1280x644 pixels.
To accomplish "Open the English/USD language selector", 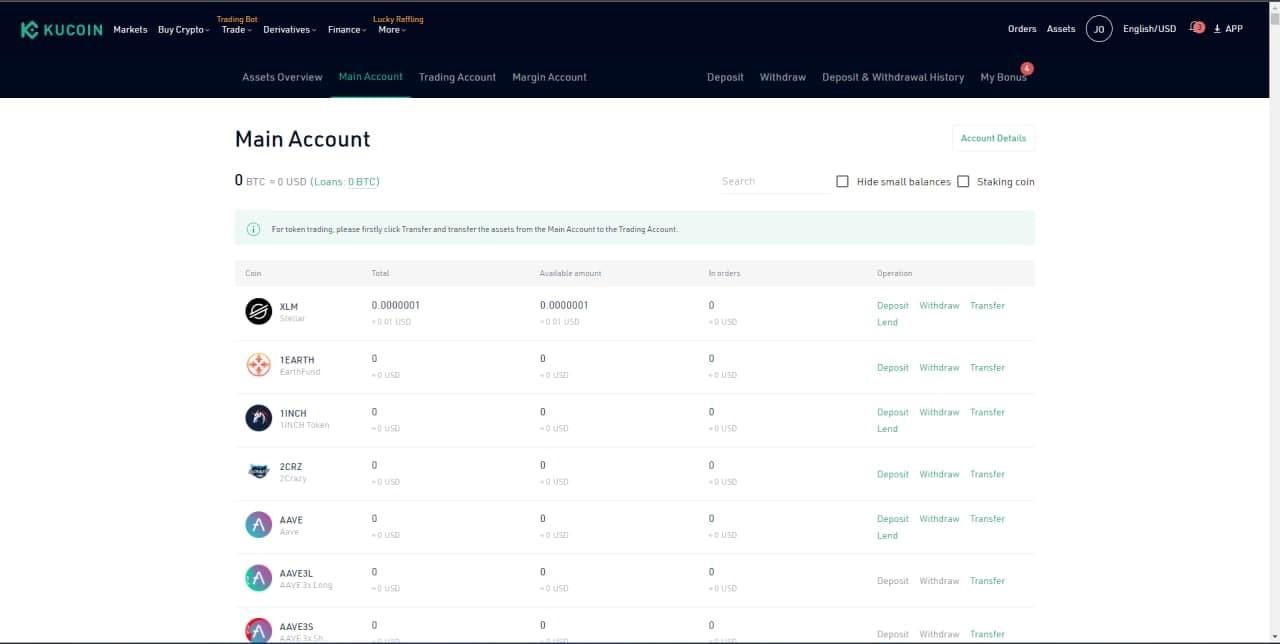I will pyautogui.click(x=1149, y=29).
